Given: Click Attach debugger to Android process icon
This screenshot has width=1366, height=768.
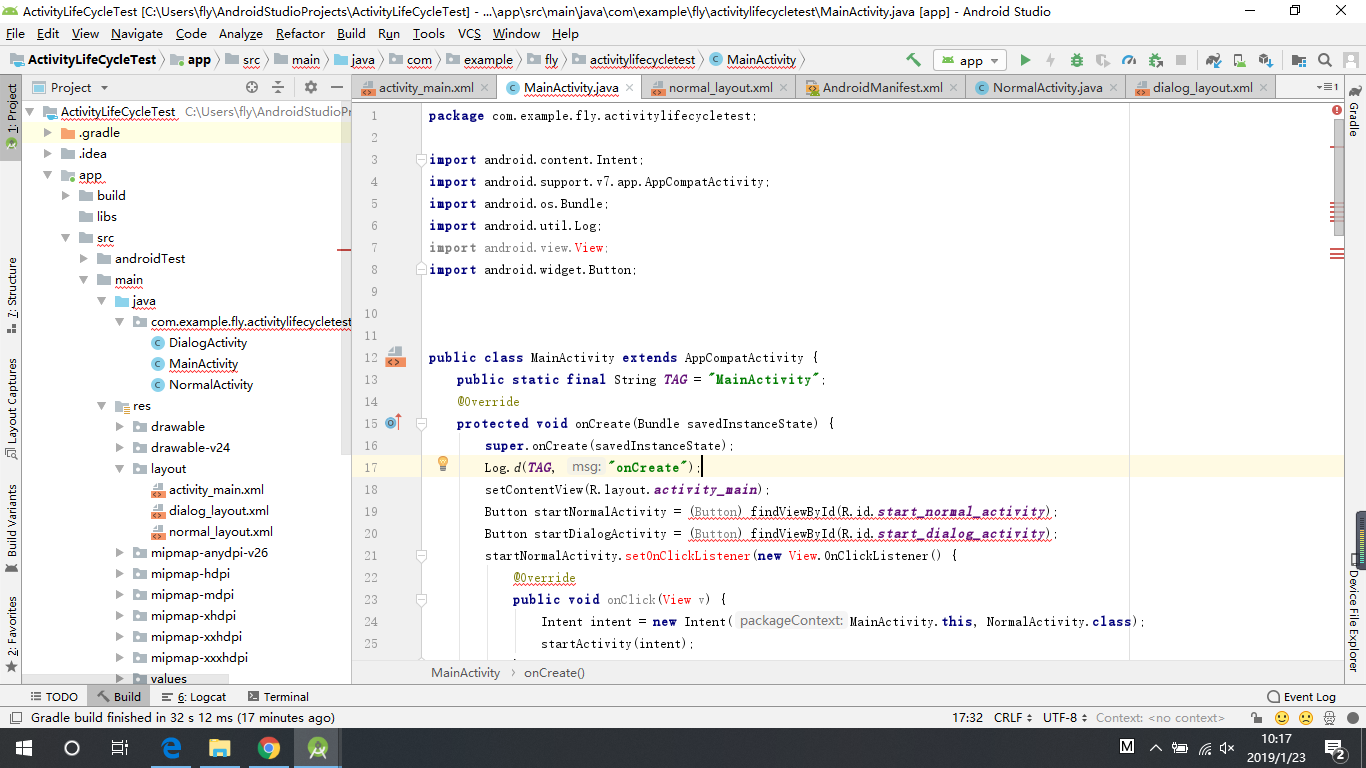Looking at the screenshot, I should tap(1155, 60).
